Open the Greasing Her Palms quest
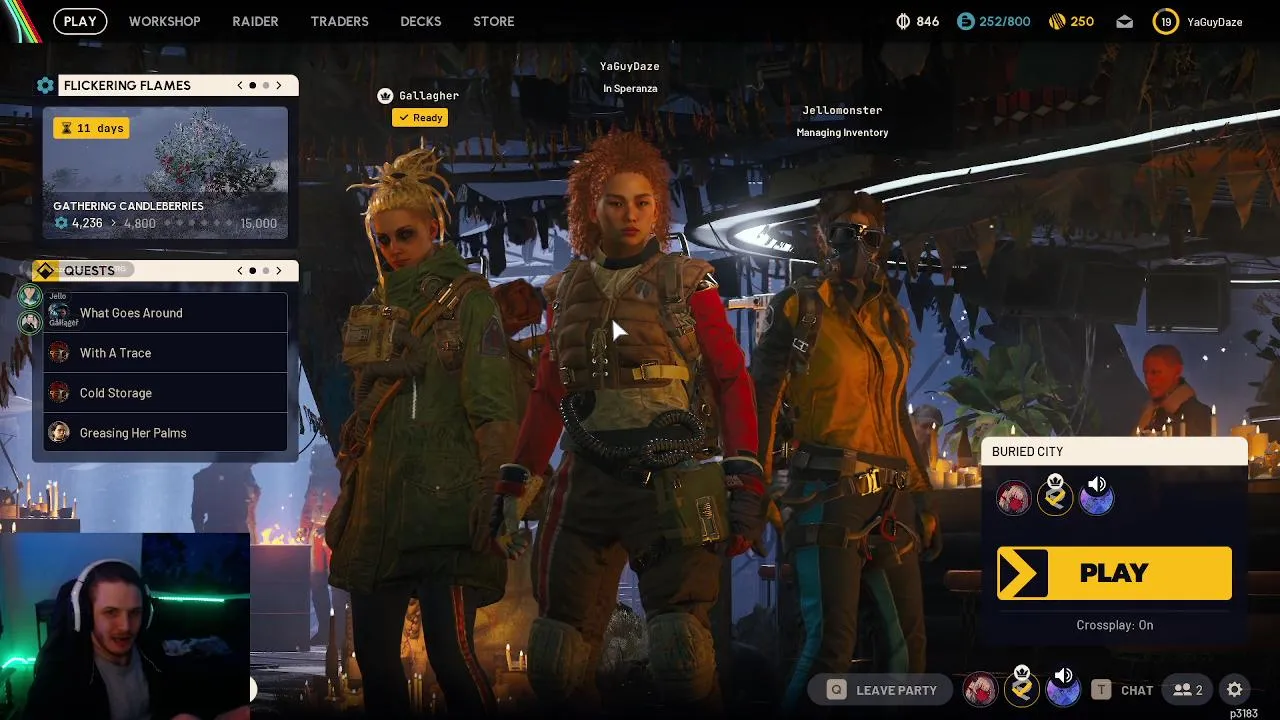 point(165,433)
